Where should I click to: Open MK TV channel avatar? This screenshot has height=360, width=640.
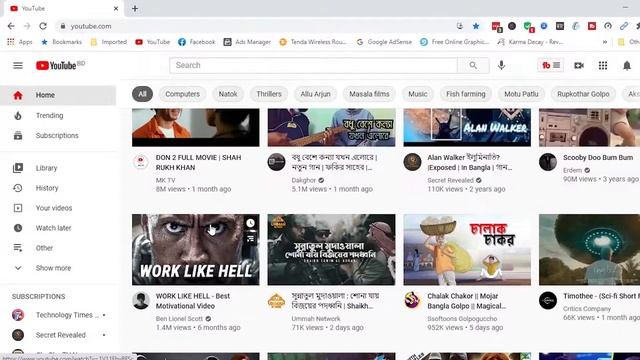[x=141, y=162]
